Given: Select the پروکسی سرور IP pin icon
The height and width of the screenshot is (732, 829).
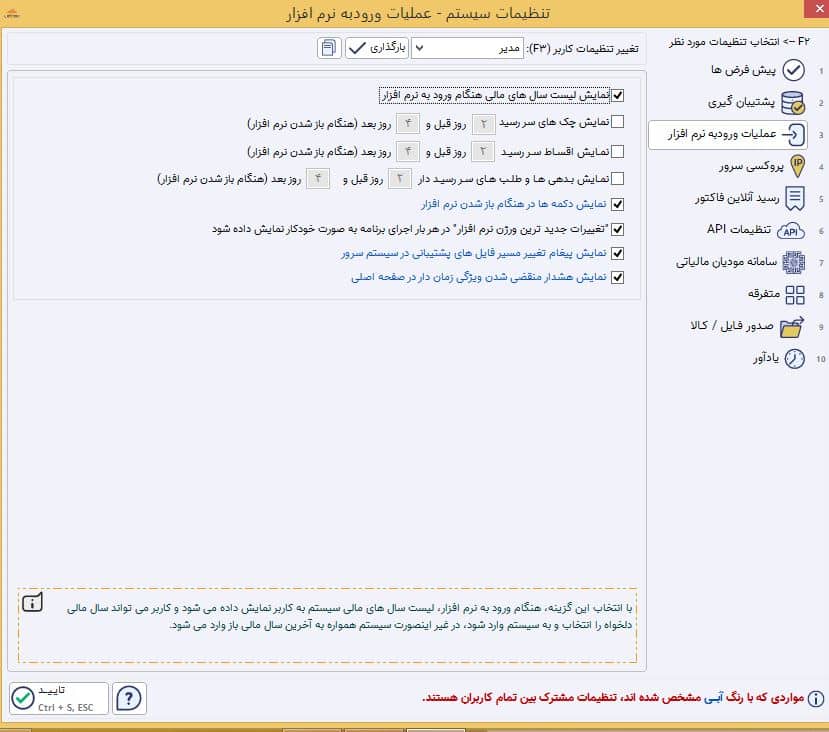Looking at the screenshot, I should (797, 166).
